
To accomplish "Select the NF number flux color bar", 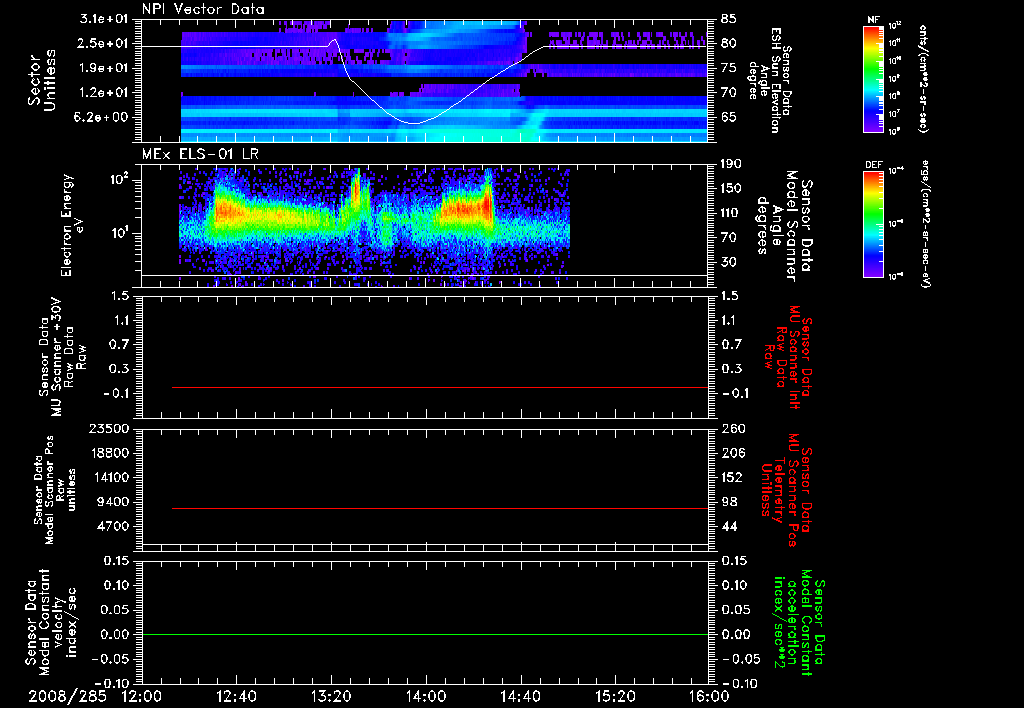I will 873,79.
